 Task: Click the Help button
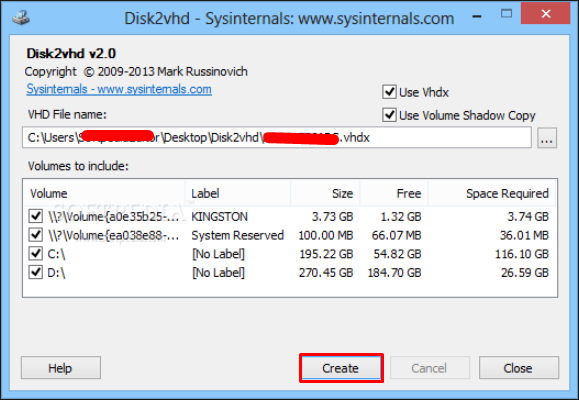point(61,368)
